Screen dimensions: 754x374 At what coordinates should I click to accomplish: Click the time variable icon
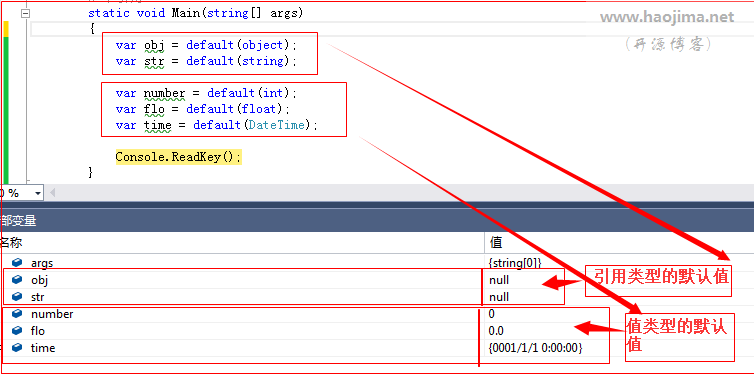click(x=17, y=347)
